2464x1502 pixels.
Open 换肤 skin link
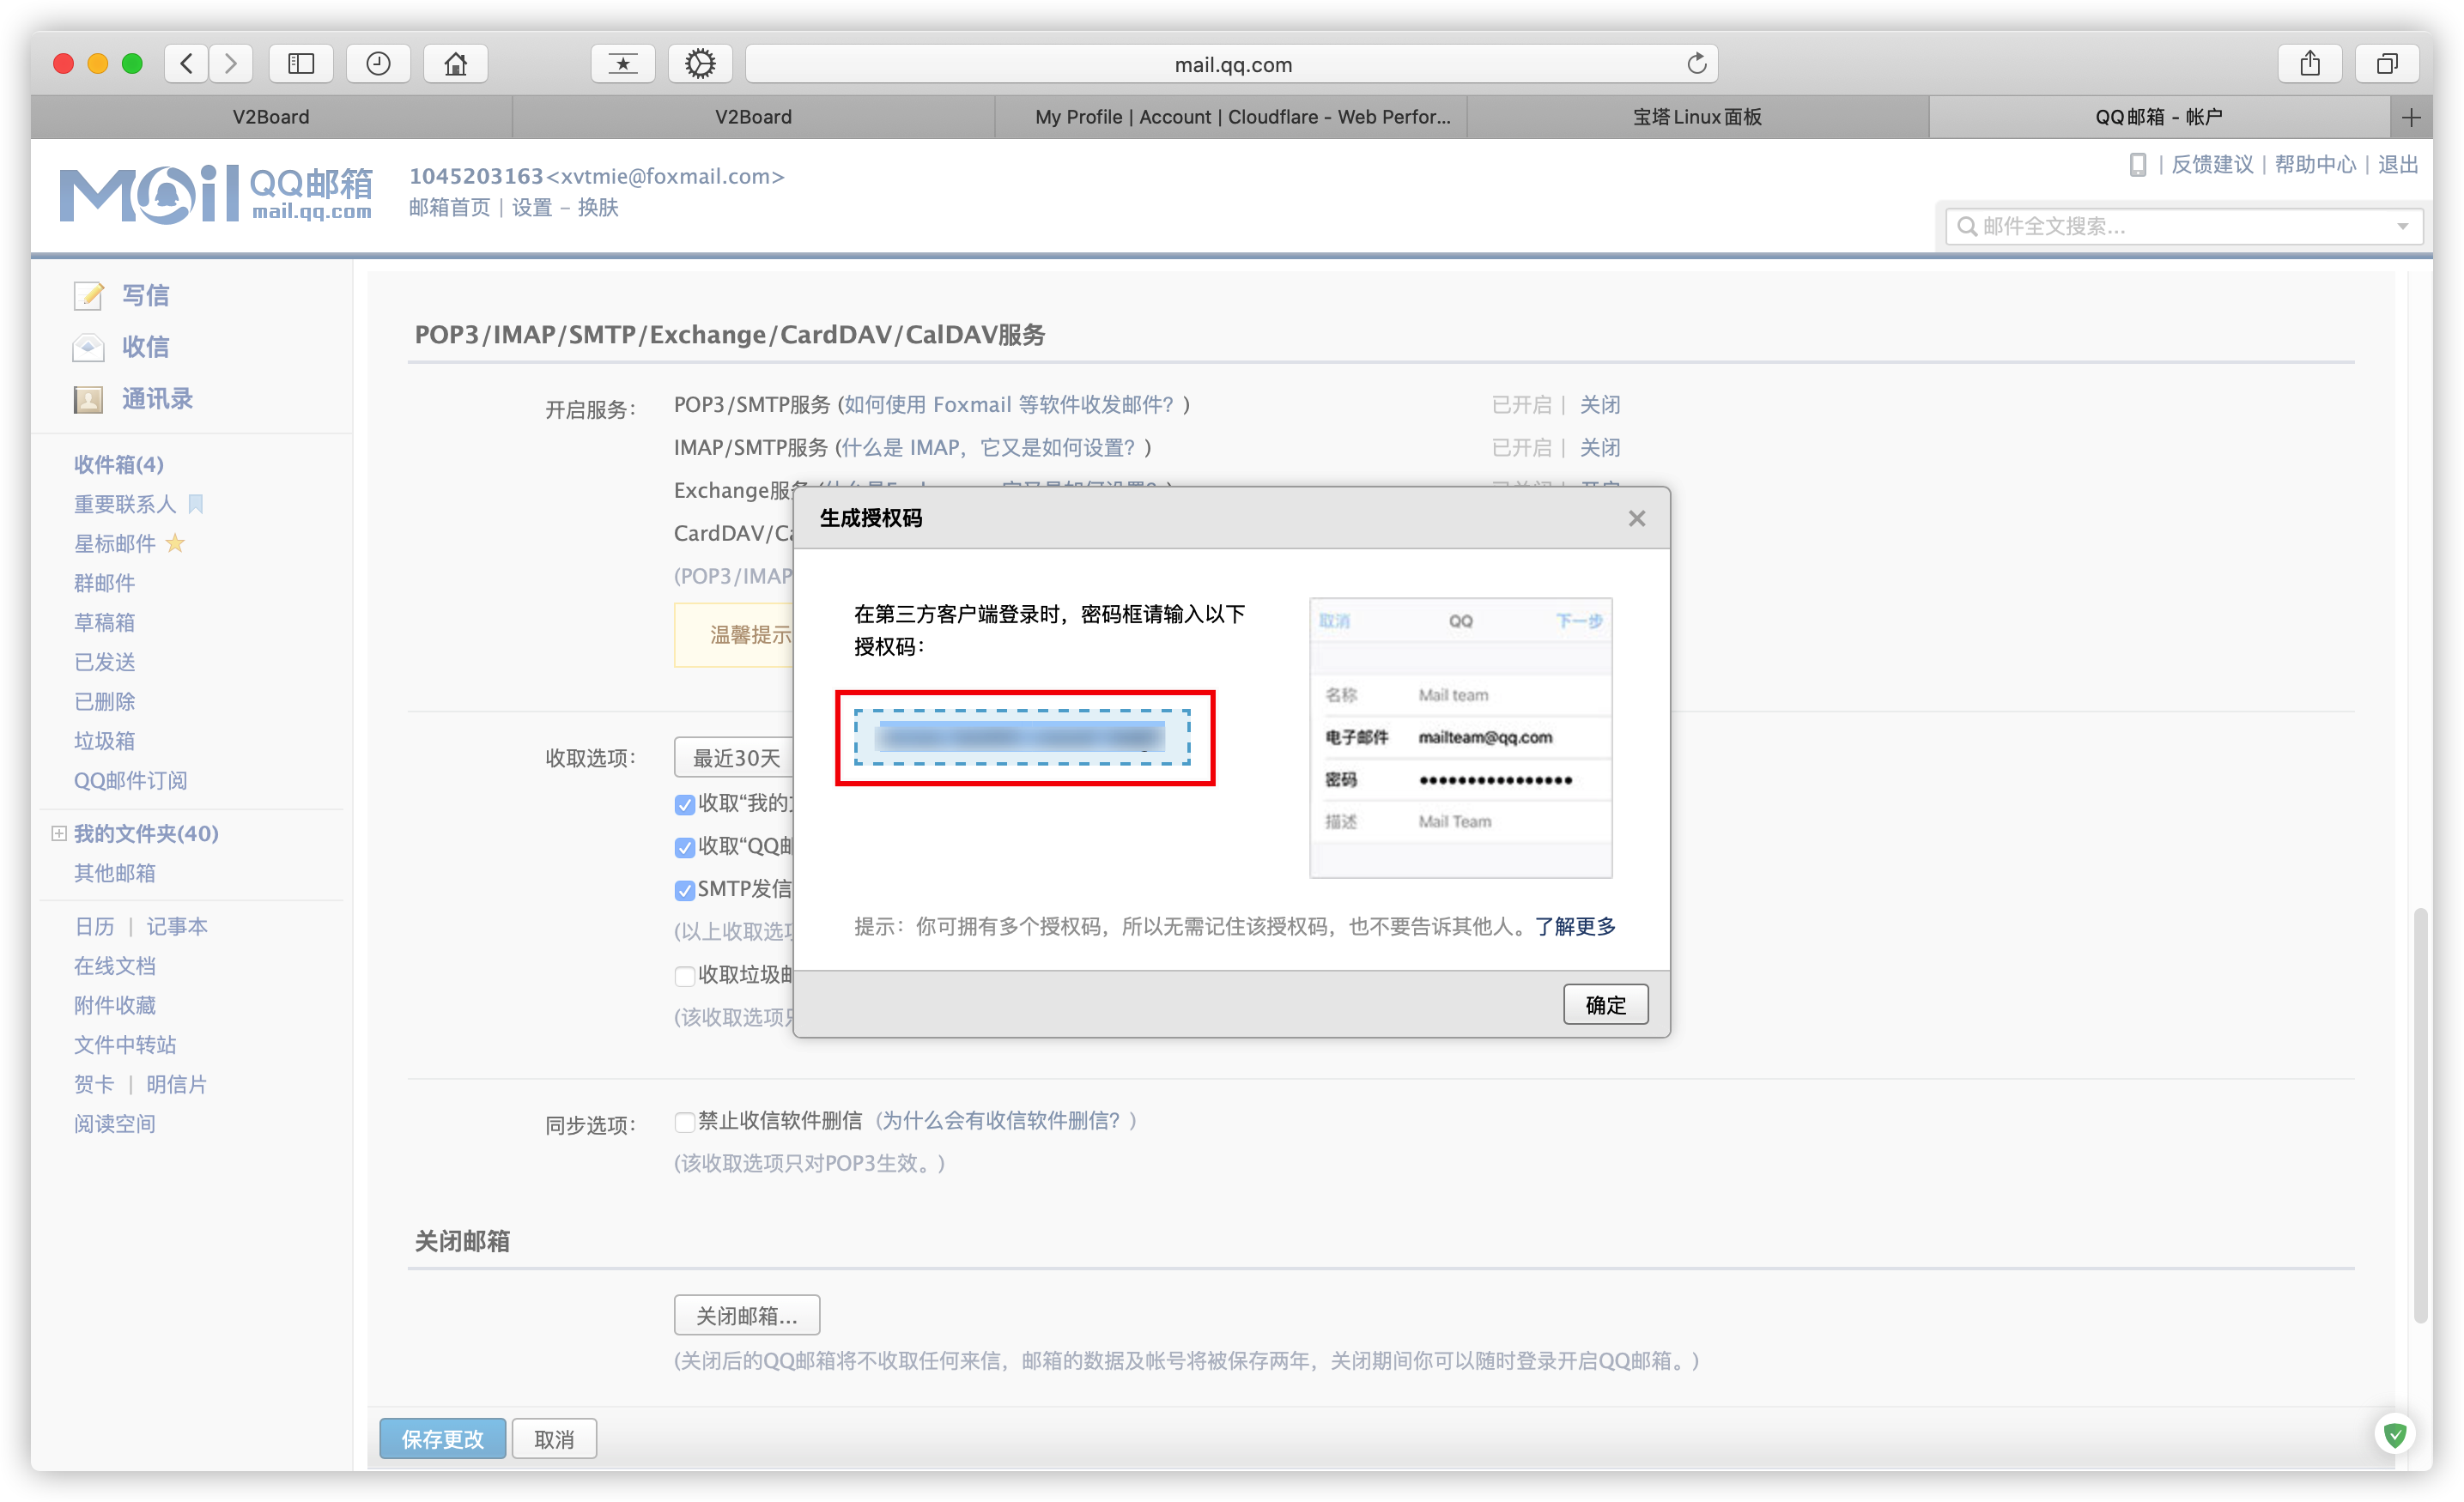[x=598, y=207]
